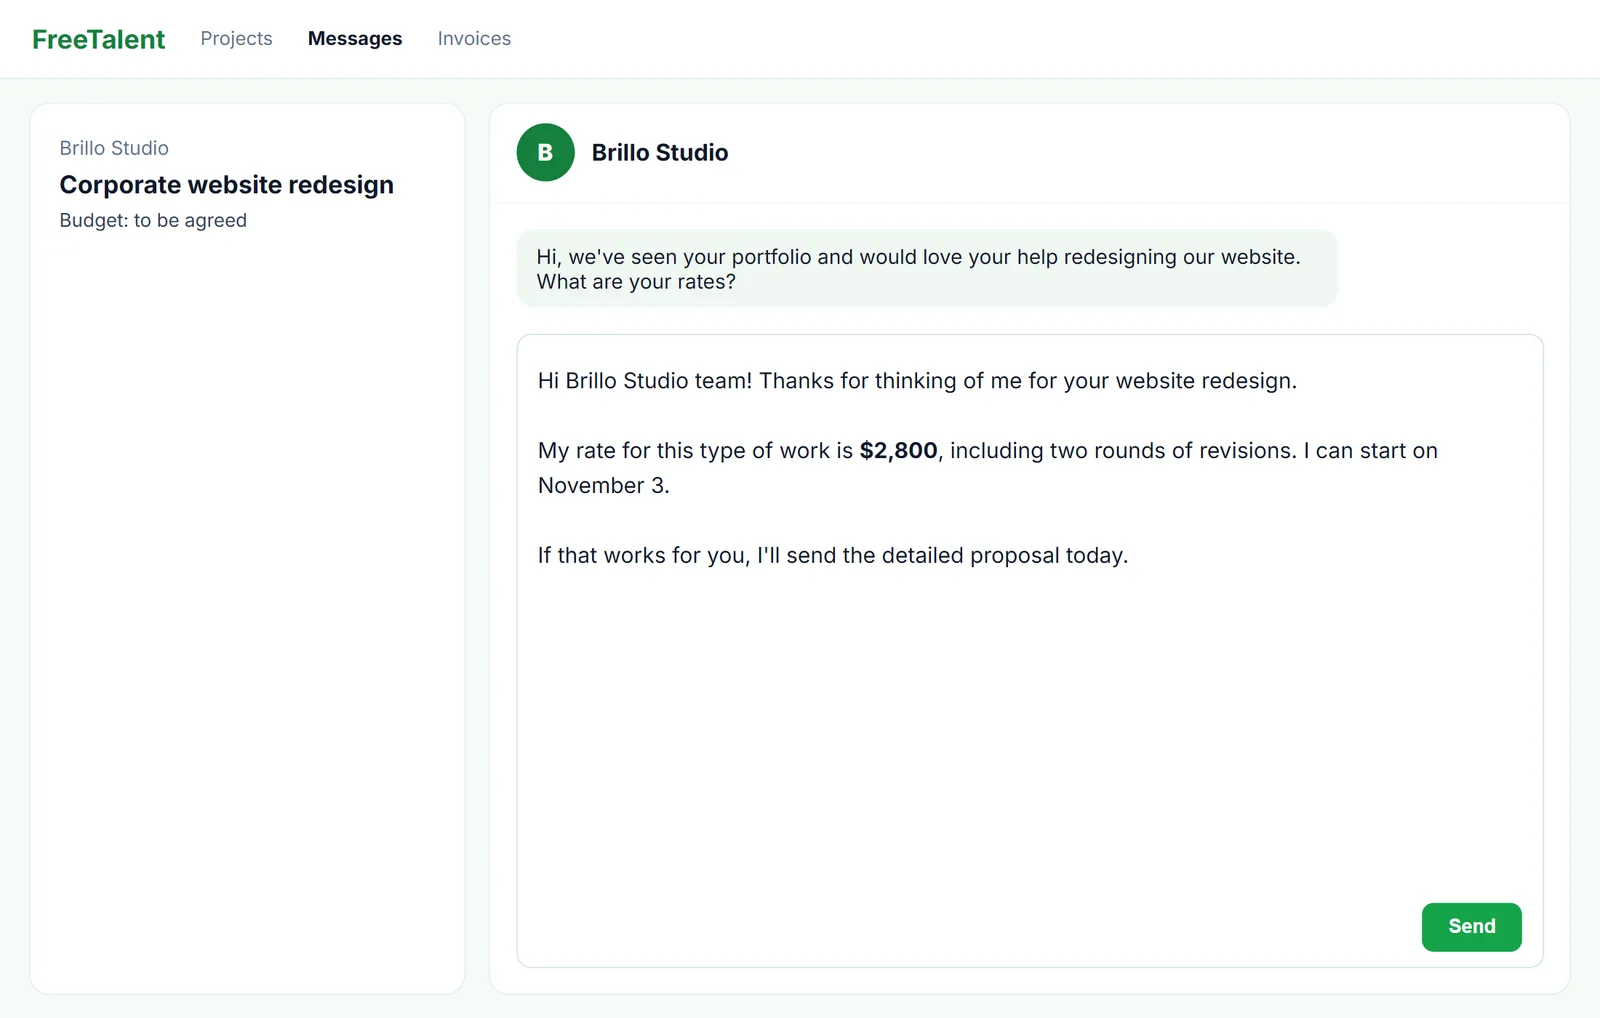The image size is (1600, 1018).
Task: Click the incoming message bubble about rates
Action: click(x=927, y=269)
